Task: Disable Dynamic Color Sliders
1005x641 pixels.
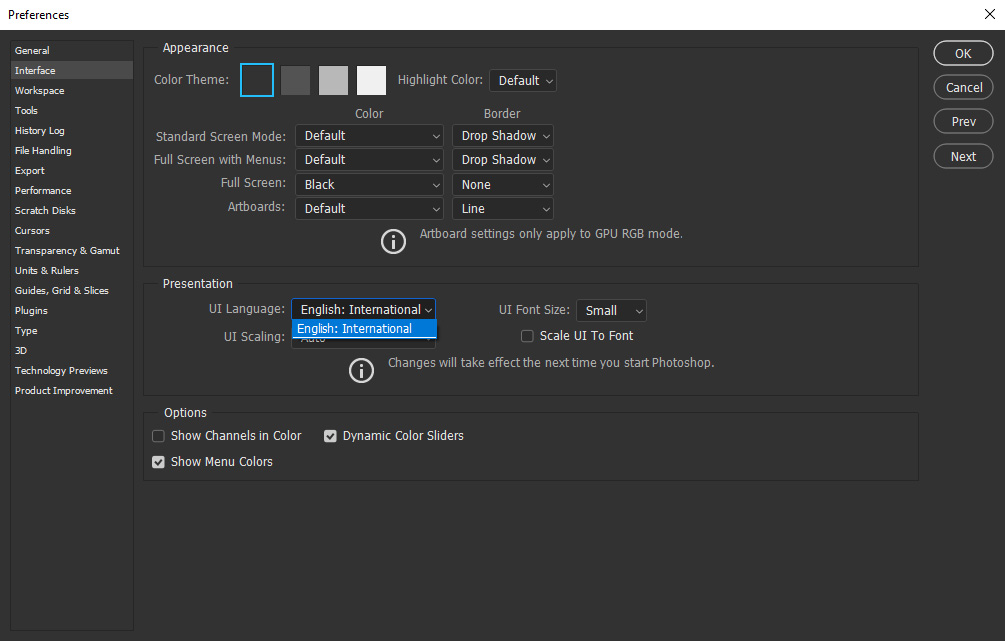Action: point(330,435)
